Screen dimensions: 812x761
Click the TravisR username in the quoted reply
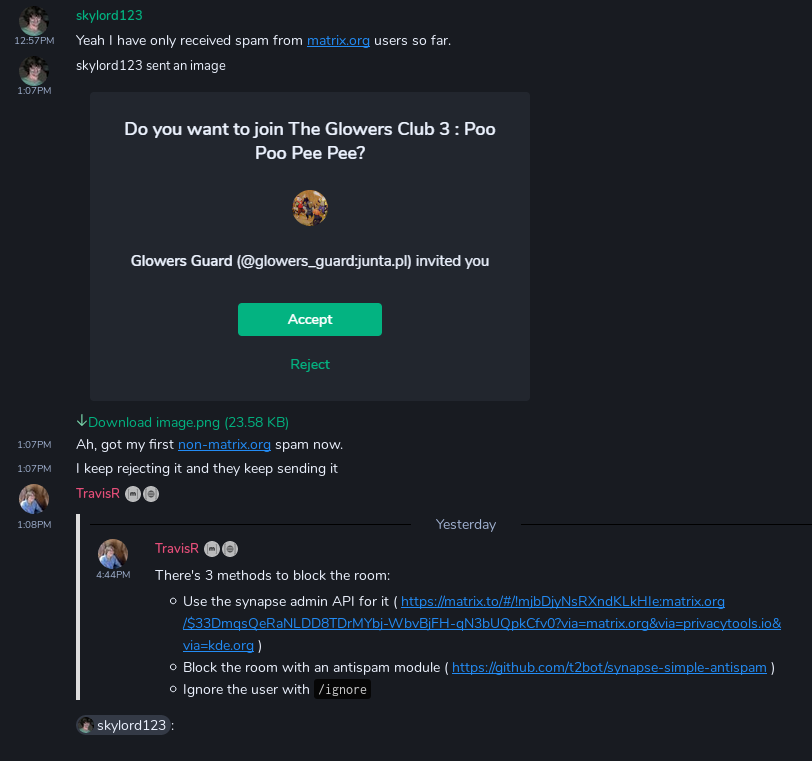[176, 549]
